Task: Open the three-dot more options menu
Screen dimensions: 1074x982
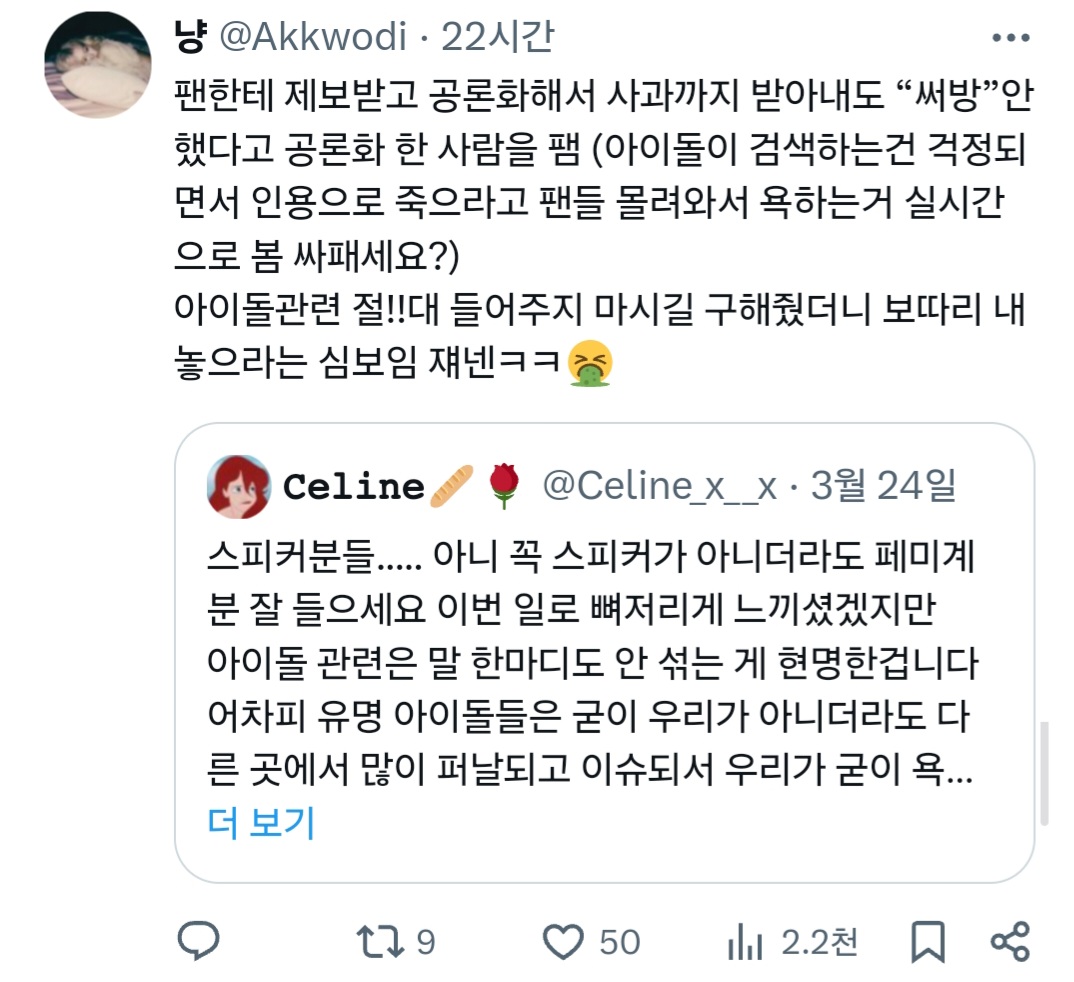Action: tap(1011, 38)
